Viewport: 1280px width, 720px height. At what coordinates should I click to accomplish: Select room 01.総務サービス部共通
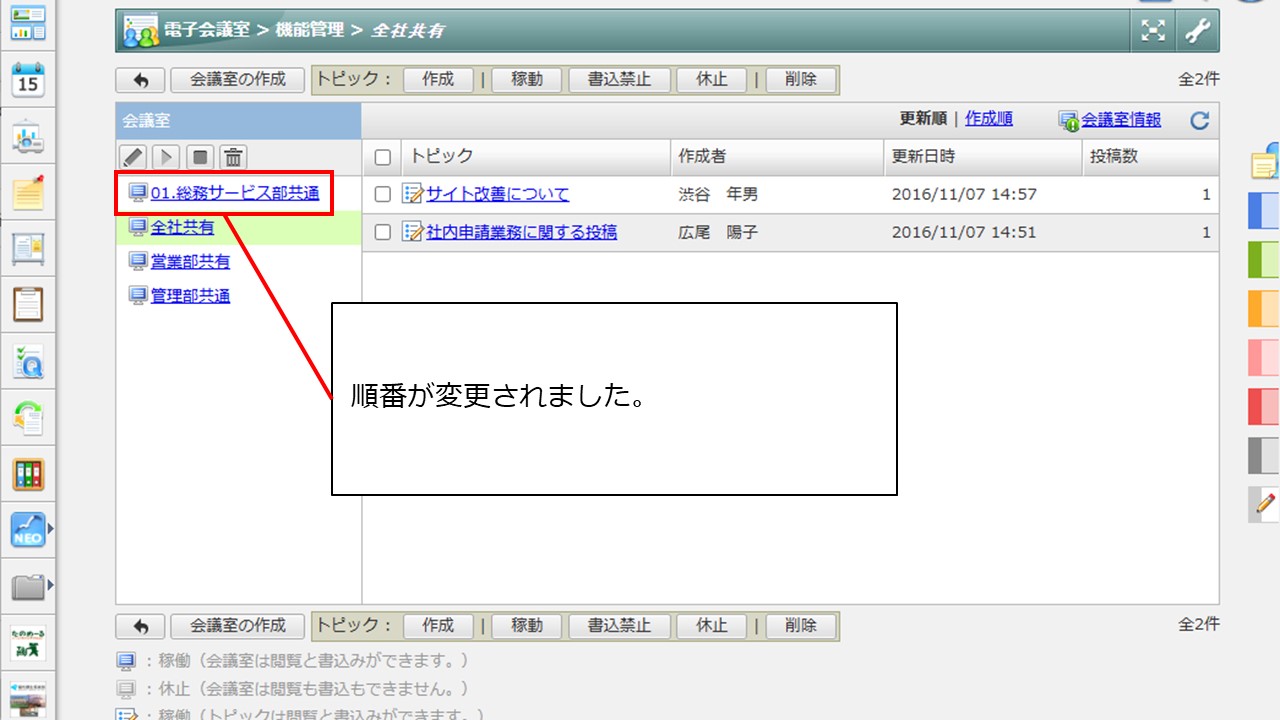pyautogui.click(x=235, y=193)
